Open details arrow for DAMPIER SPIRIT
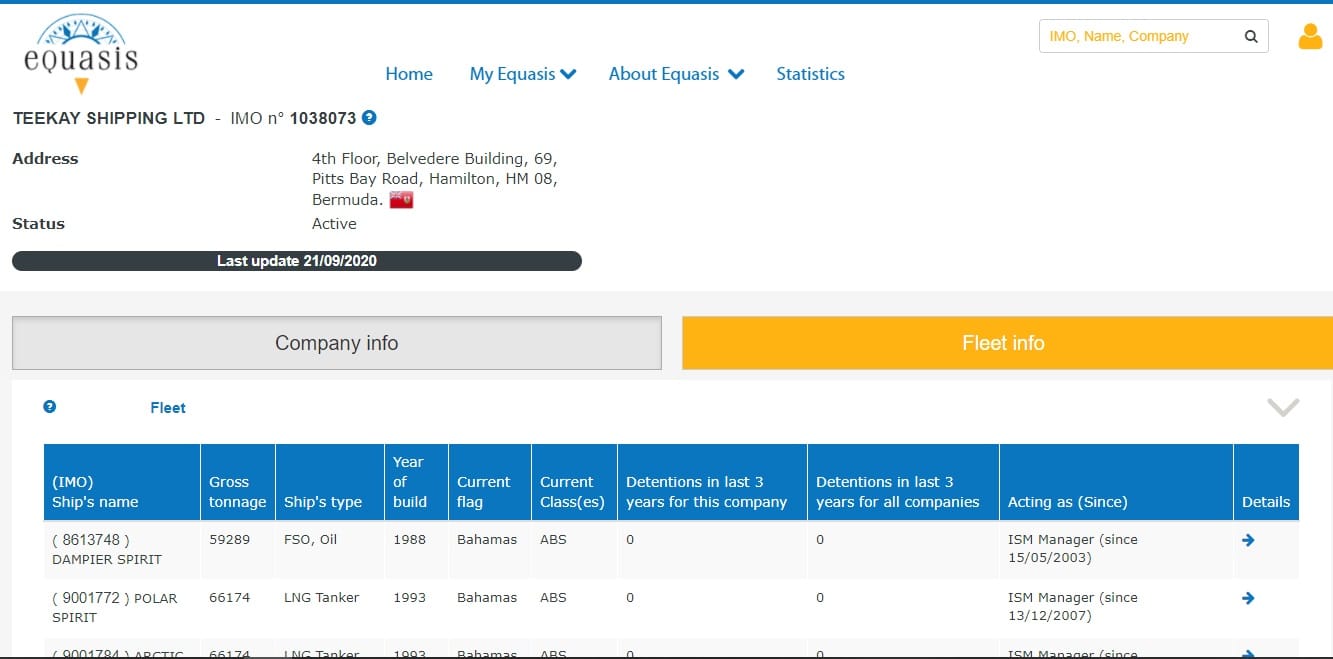Viewport: 1333px width, 659px height. coord(1248,540)
